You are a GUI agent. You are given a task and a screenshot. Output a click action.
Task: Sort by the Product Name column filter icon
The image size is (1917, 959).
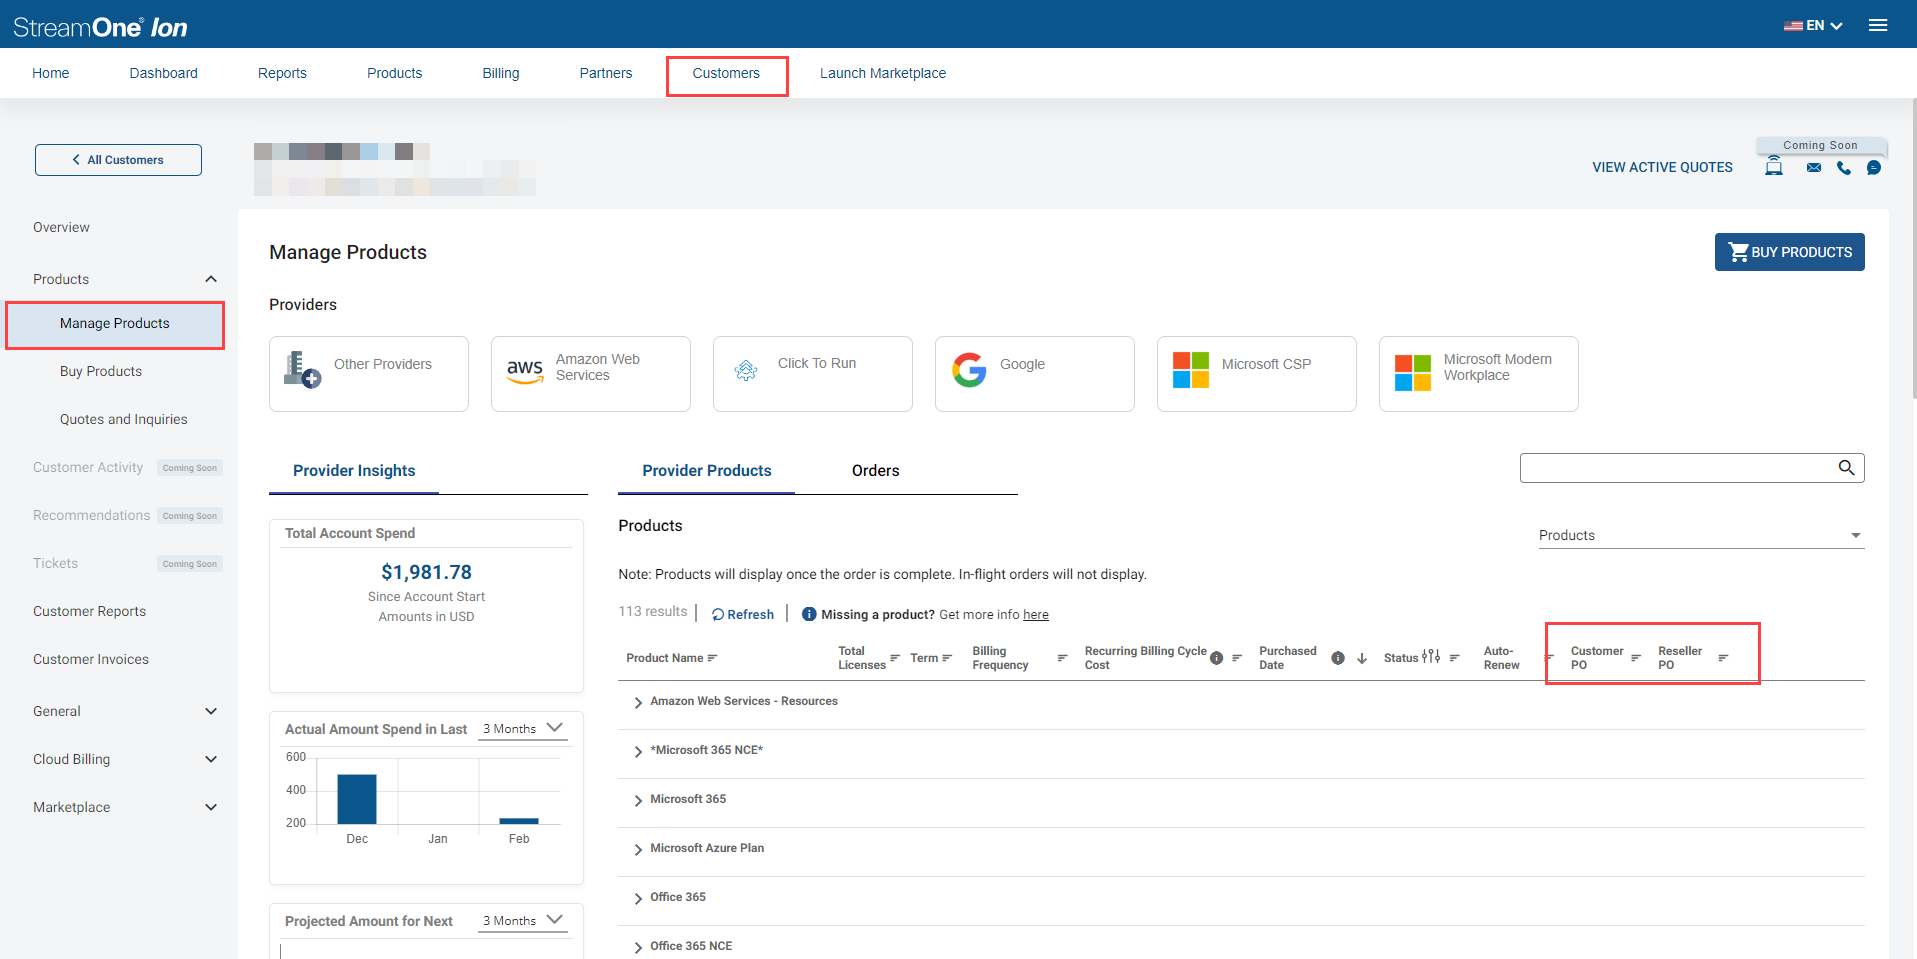click(x=713, y=658)
